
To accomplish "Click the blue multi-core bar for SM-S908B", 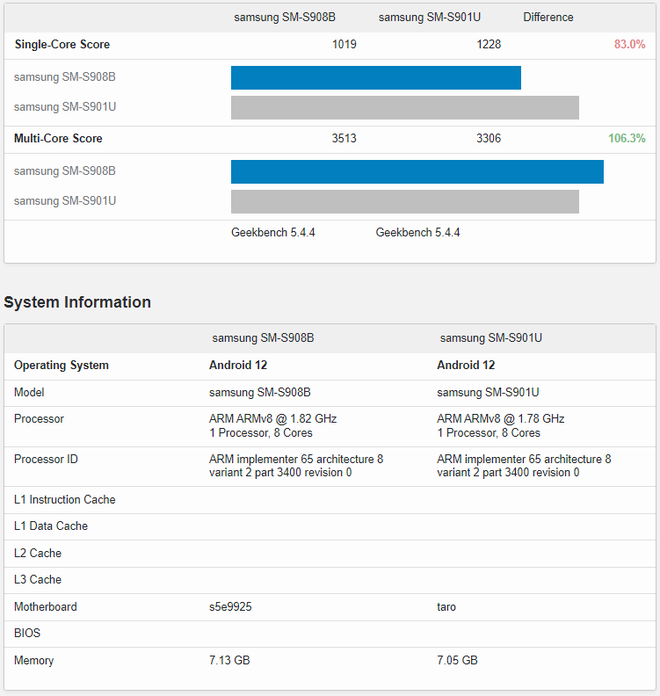I will 417,172.
